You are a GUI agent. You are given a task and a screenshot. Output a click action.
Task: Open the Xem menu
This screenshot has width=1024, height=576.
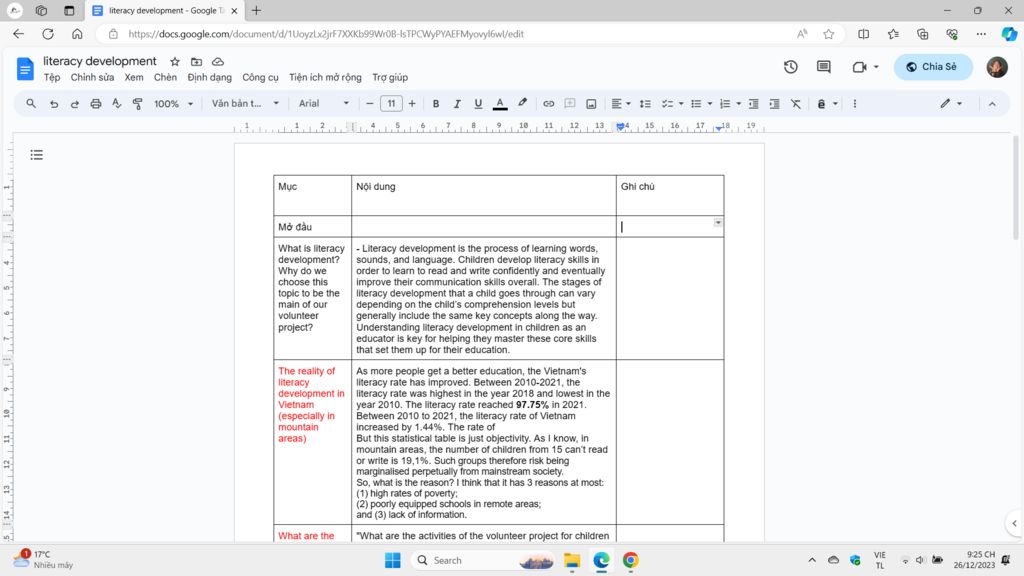pos(134,77)
